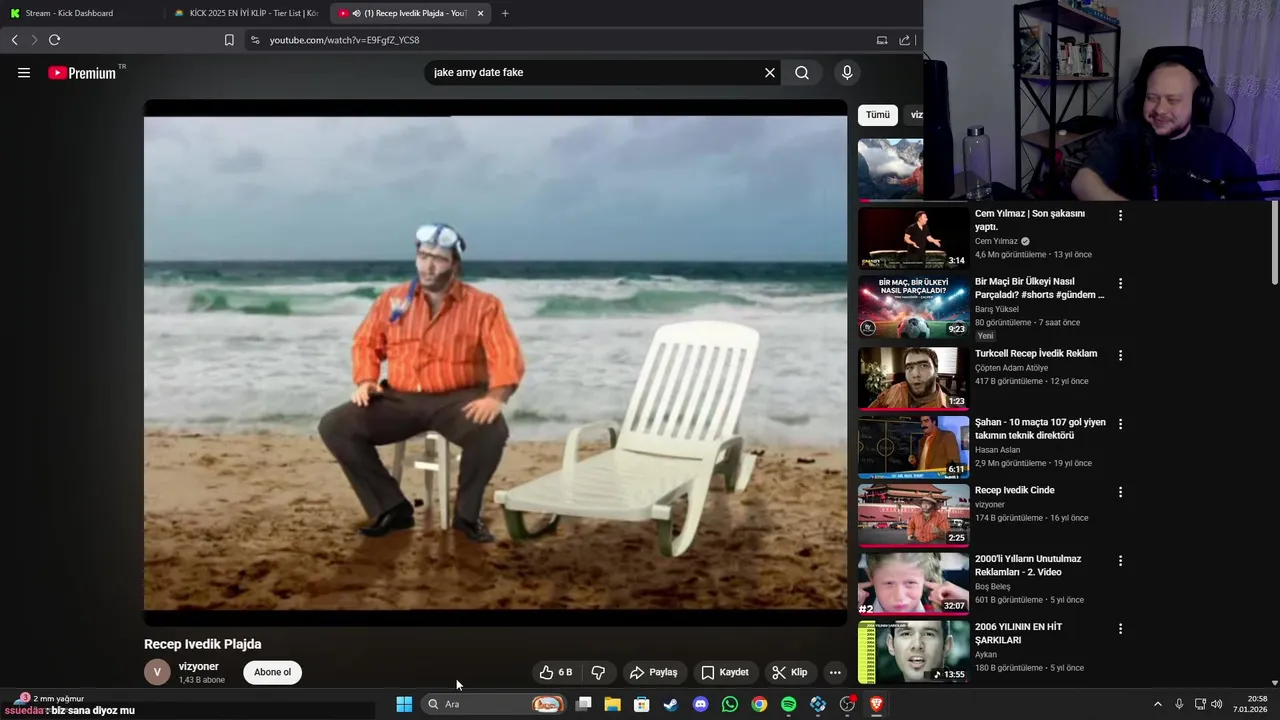
Task: Click Şahan video thumbnail 6:11
Action: point(913,447)
